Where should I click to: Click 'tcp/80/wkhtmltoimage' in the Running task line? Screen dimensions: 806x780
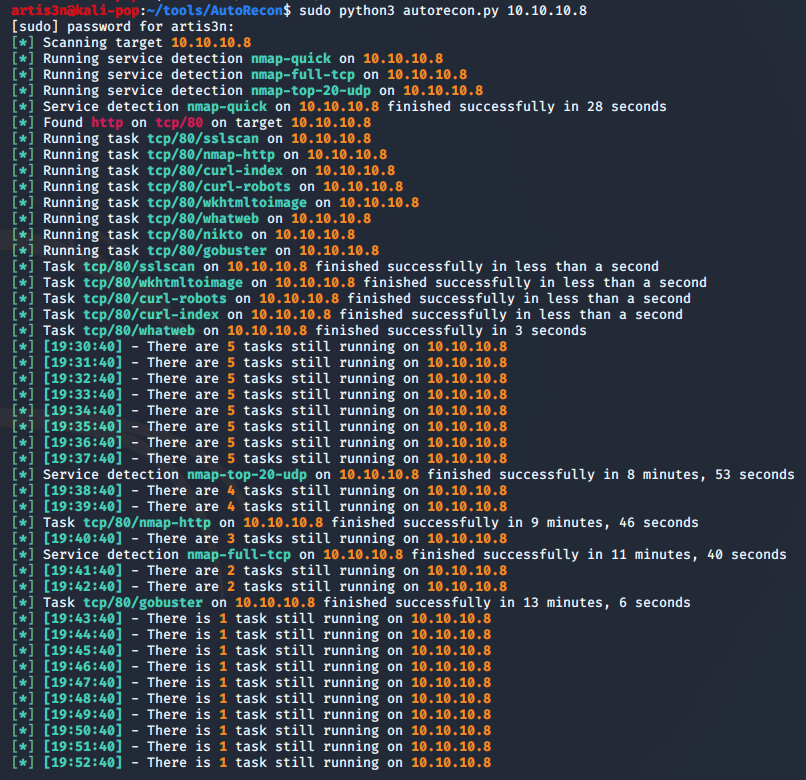pyautogui.click(x=227, y=202)
